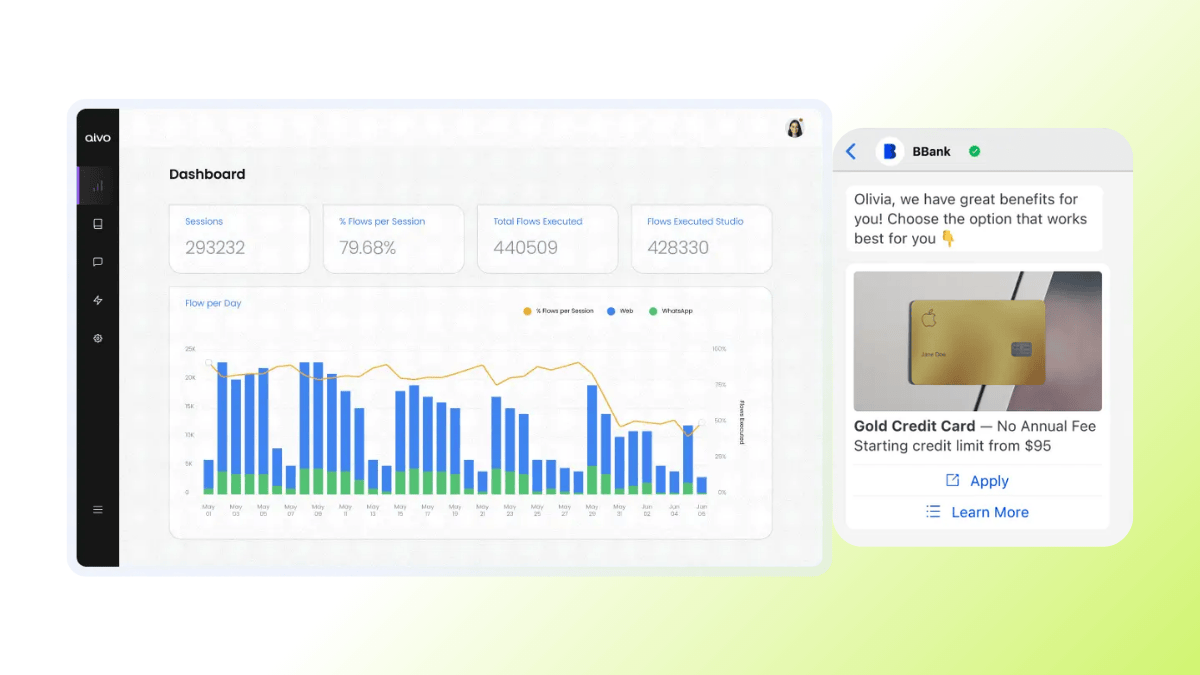This screenshot has height=675, width=1200.
Task: Open the chat conversations icon
Action: [97, 262]
